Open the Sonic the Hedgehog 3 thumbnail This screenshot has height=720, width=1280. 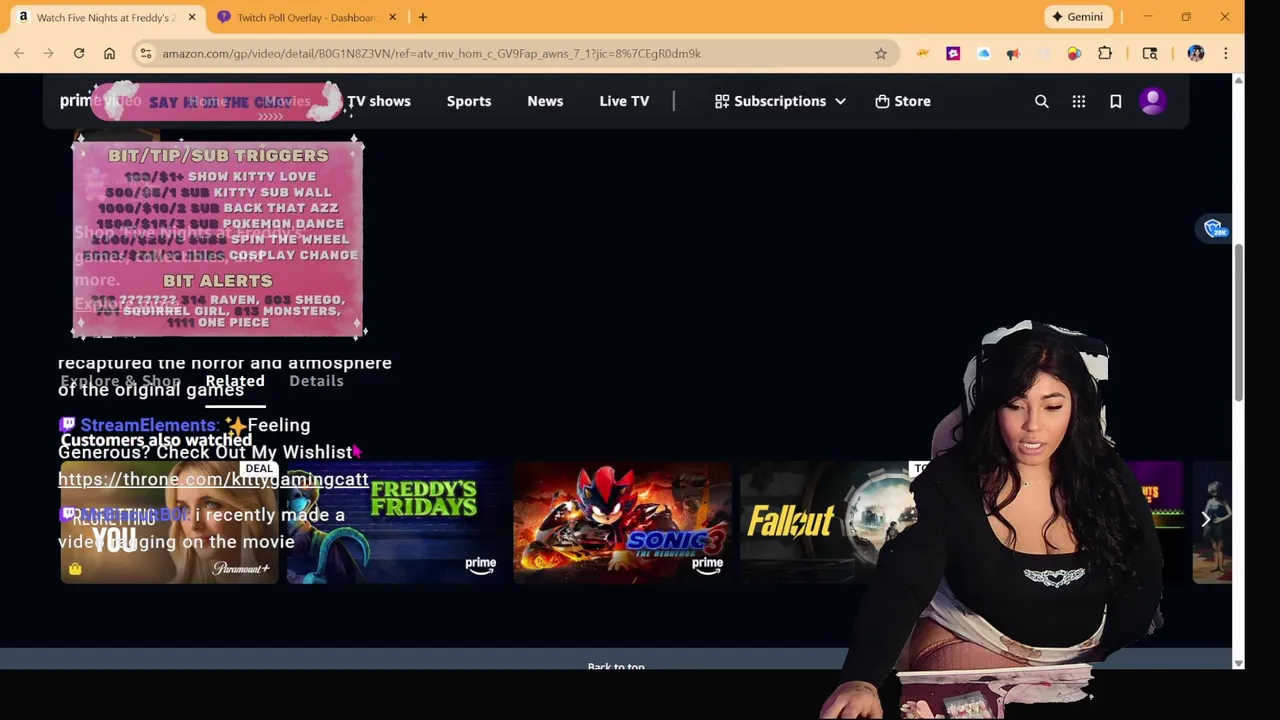(x=622, y=522)
